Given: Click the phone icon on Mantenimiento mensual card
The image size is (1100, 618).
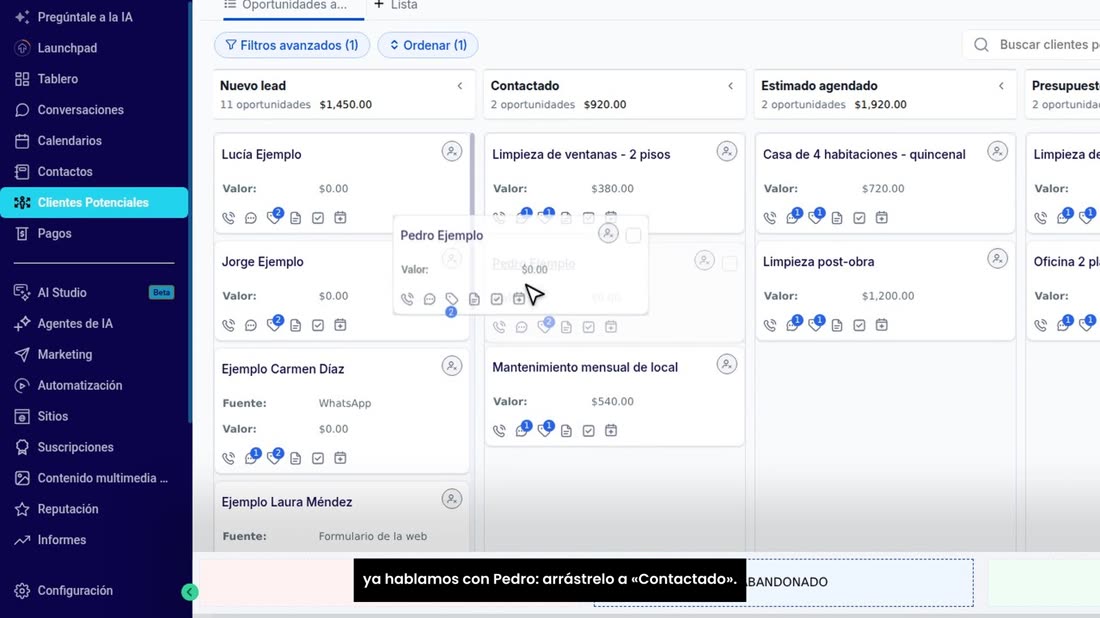Looking at the screenshot, I should (499, 431).
